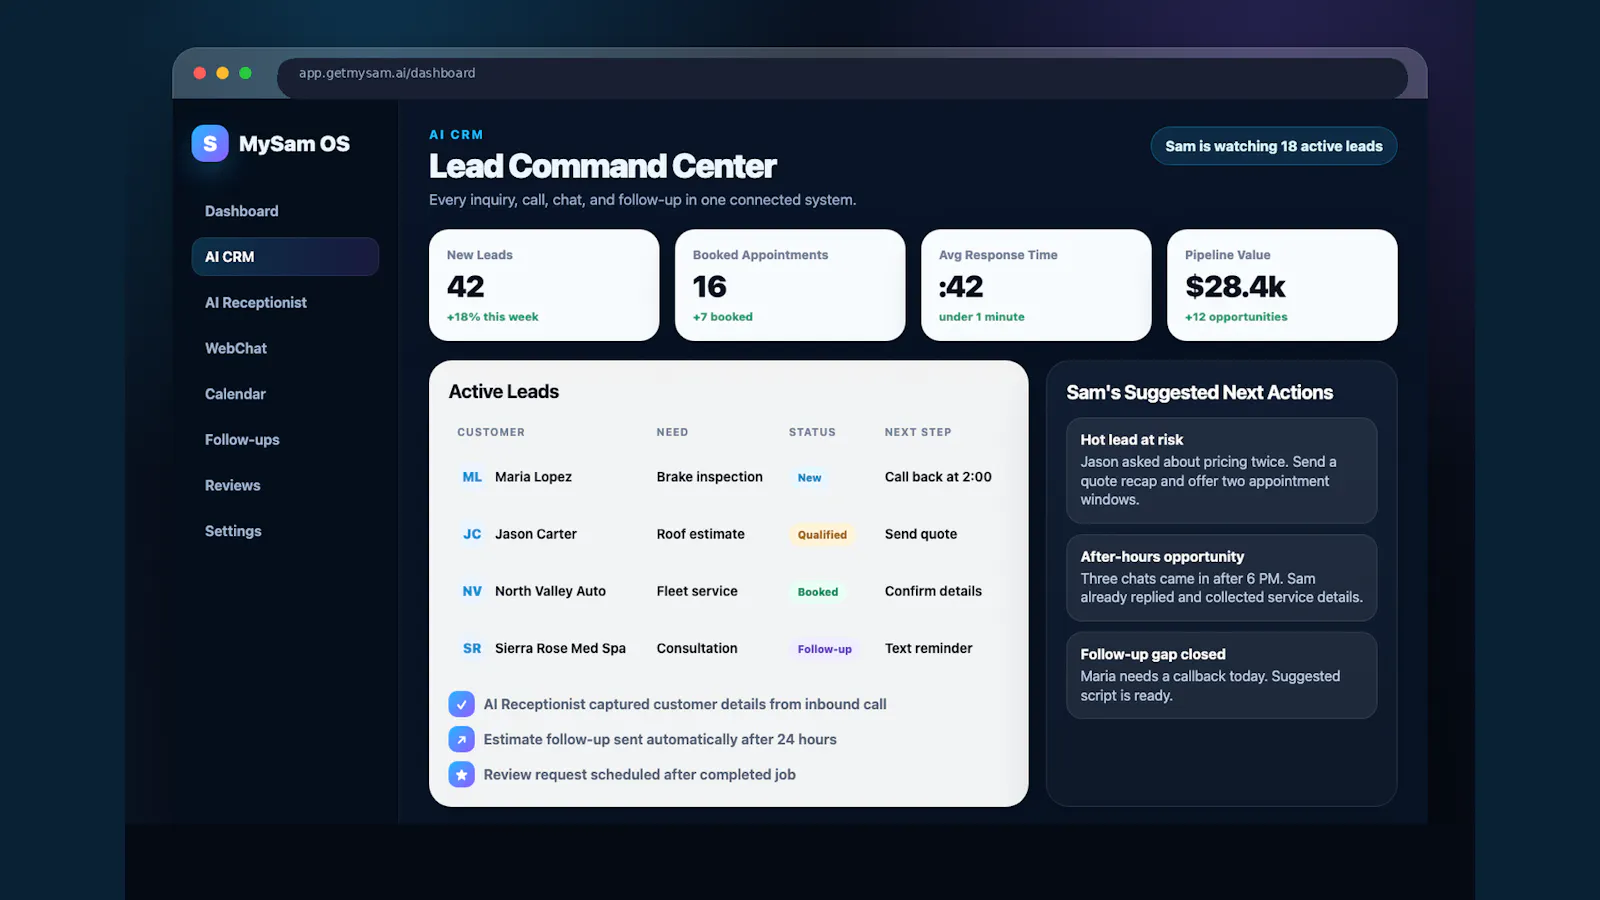Click the 'Roof estimate' need cell
The width and height of the screenshot is (1600, 900).
click(701, 534)
